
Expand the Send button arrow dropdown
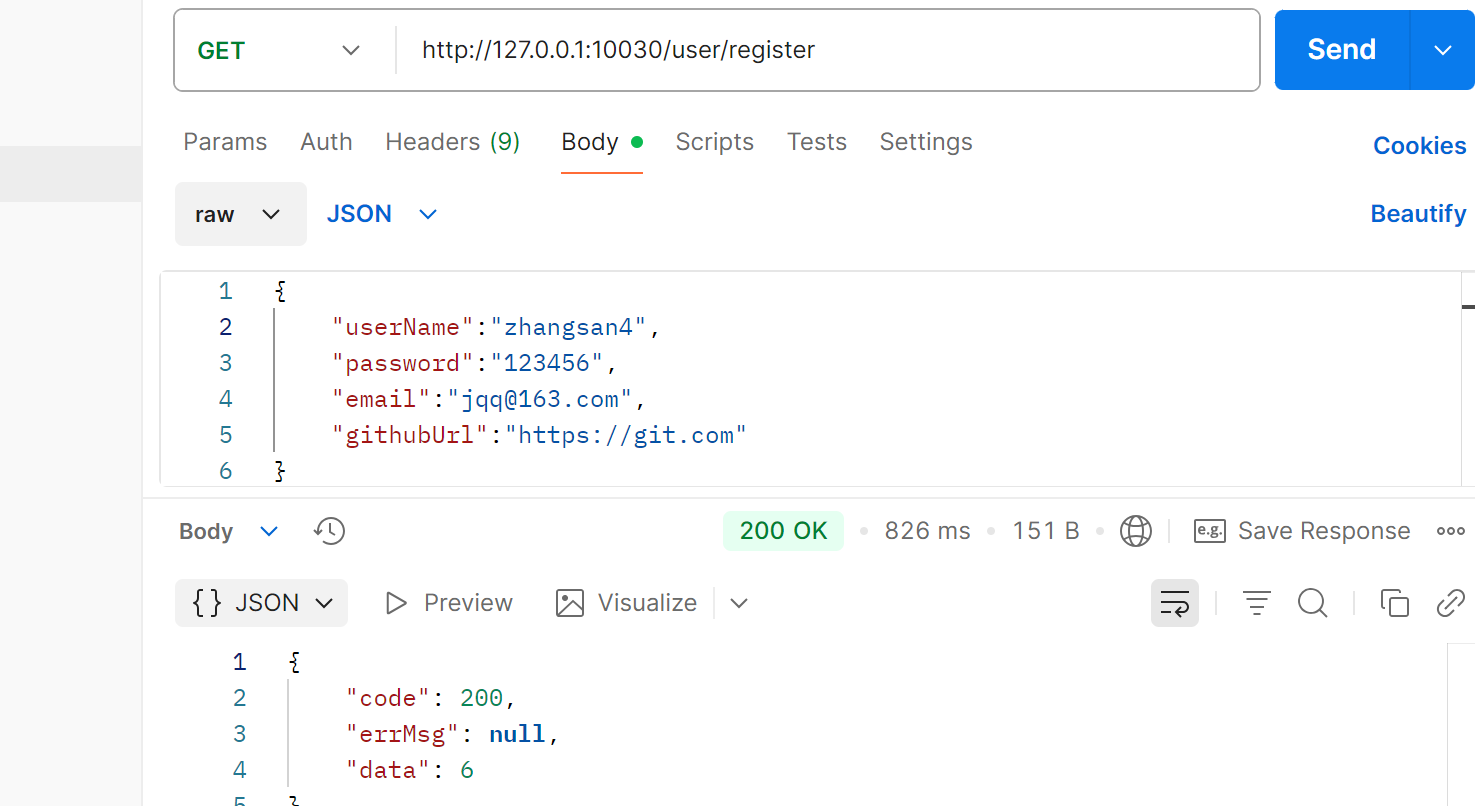click(x=1442, y=50)
